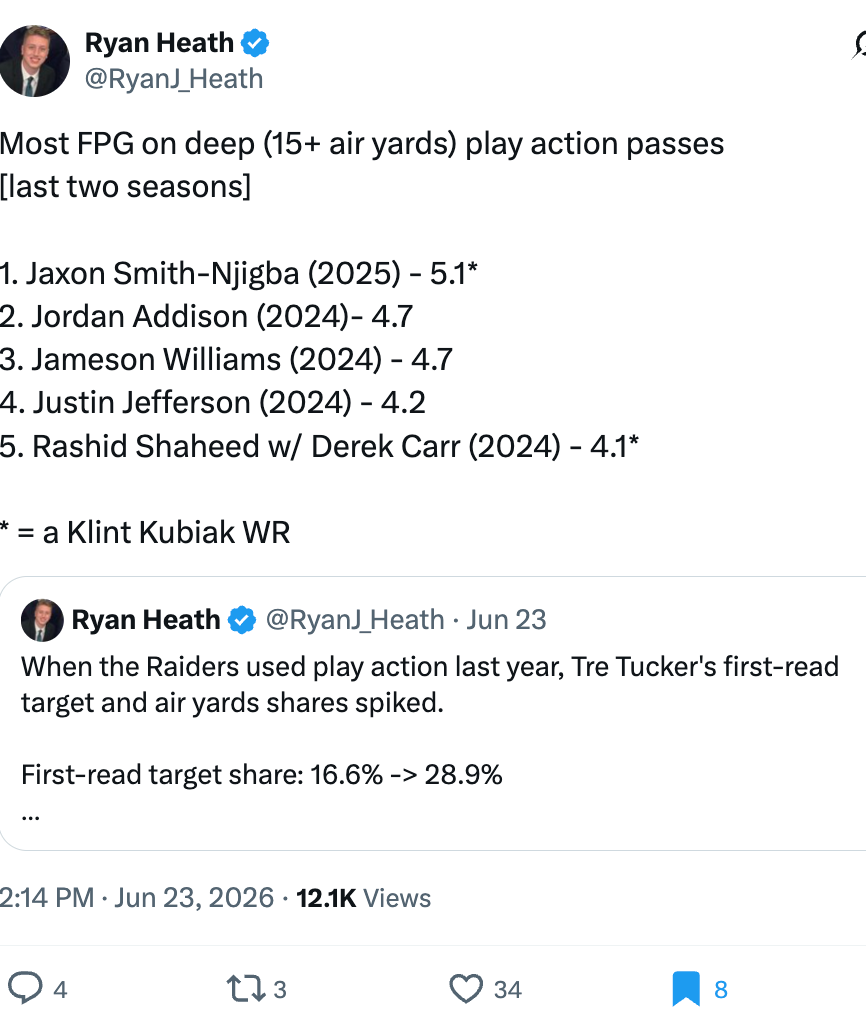Open the Jun 23 date of quoted tweet
866x1020 pixels.
[506, 620]
